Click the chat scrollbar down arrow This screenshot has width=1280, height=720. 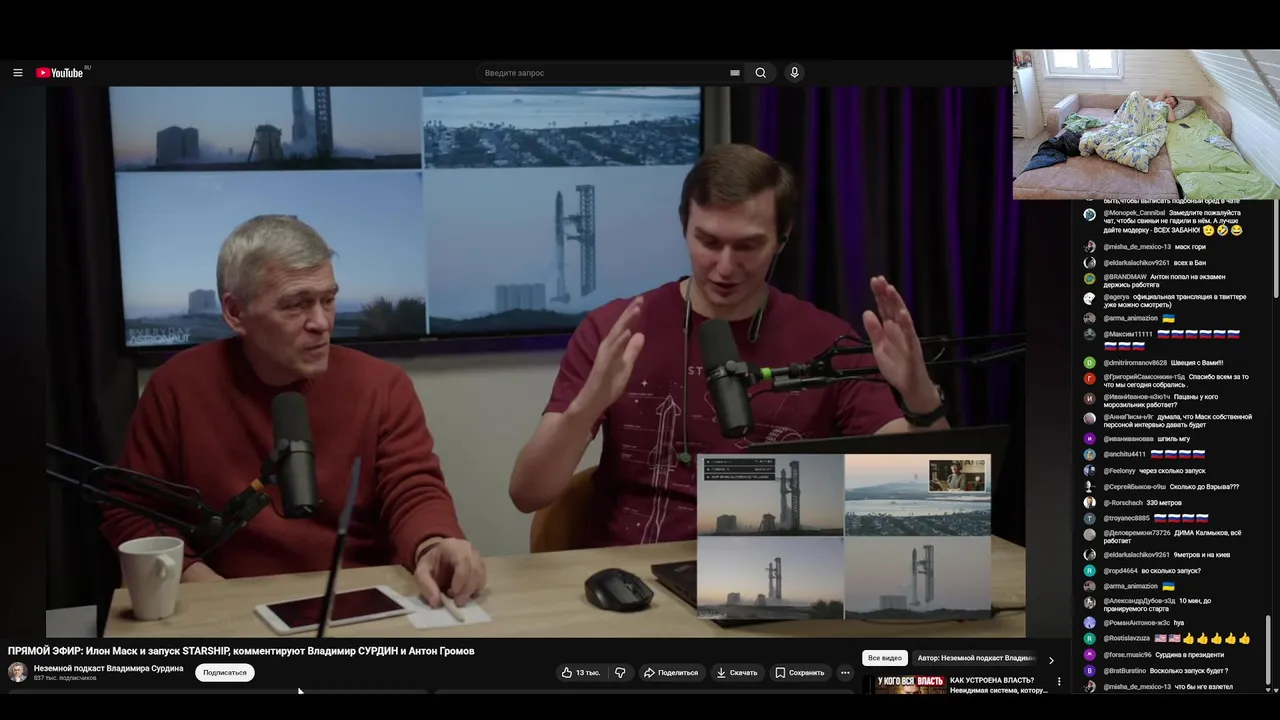coord(1270,688)
